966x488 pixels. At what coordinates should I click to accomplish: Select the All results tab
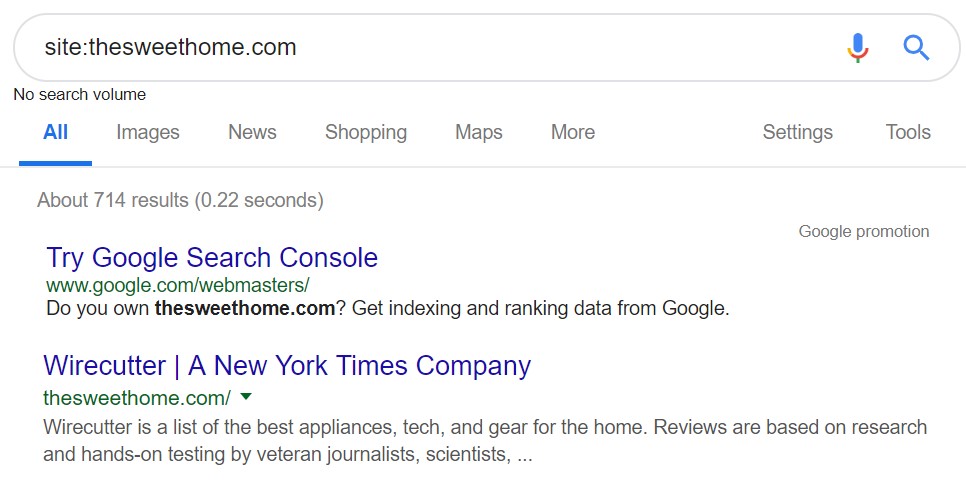click(56, 132)
